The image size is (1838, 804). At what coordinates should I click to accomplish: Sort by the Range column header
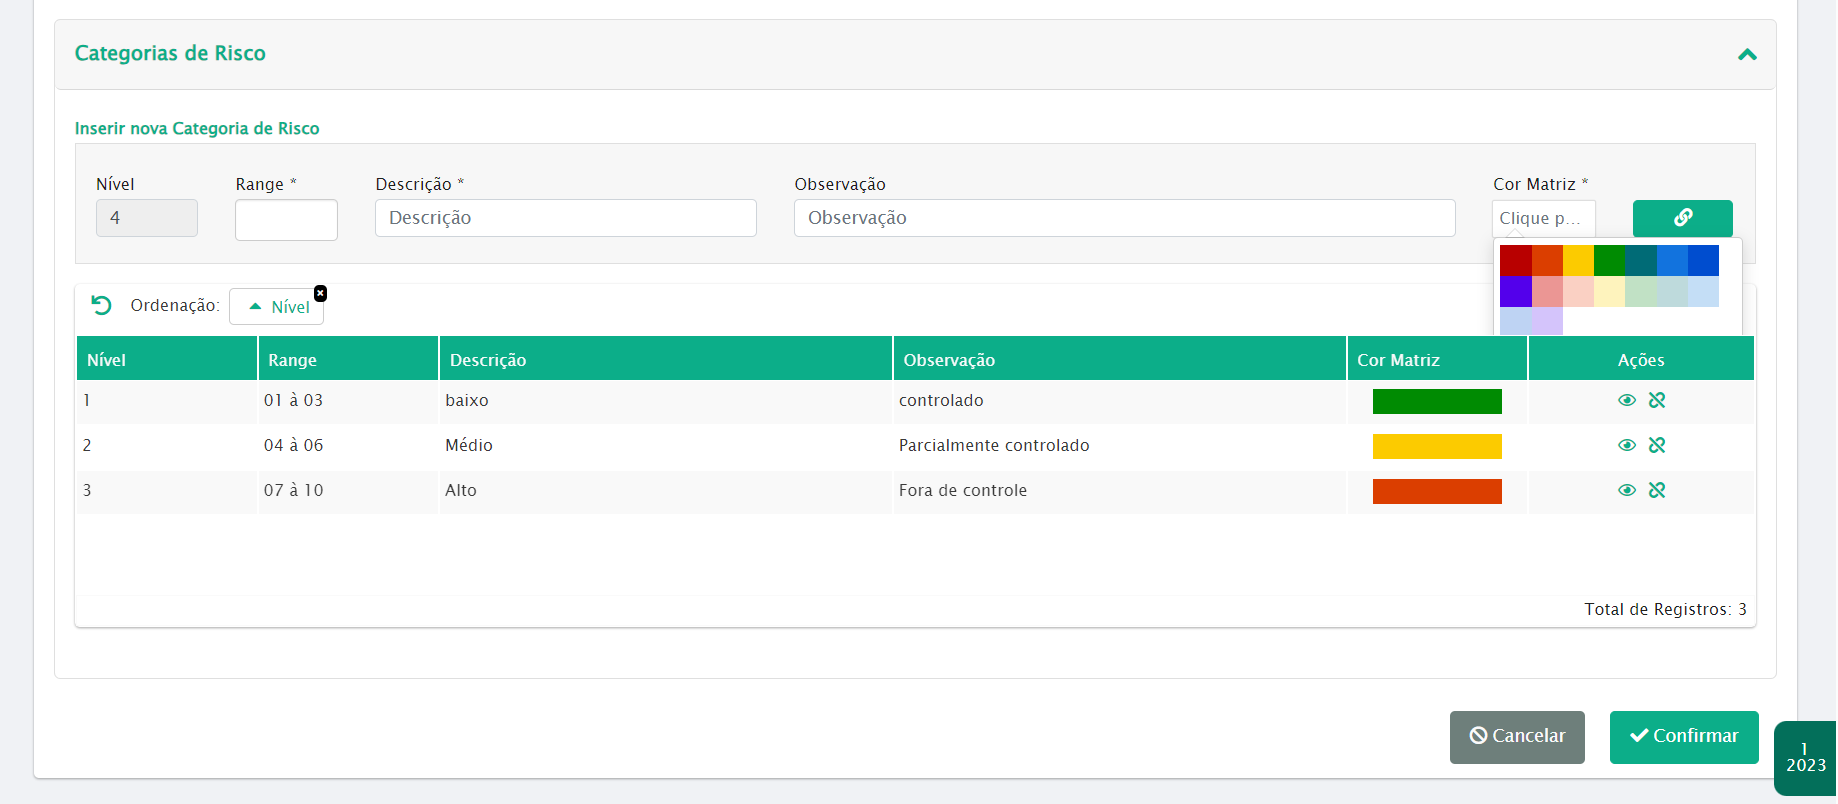(292, 360)
